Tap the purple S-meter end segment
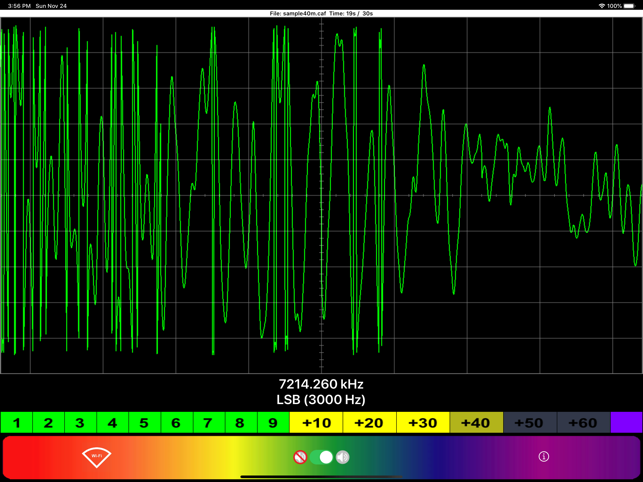 click(627, 423)
